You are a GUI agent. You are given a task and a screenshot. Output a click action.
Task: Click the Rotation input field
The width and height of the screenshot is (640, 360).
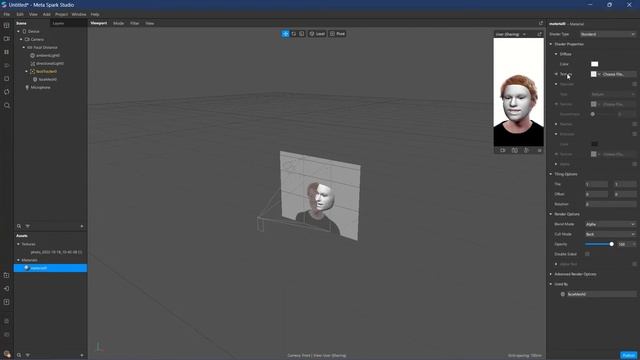click(611, 204)
